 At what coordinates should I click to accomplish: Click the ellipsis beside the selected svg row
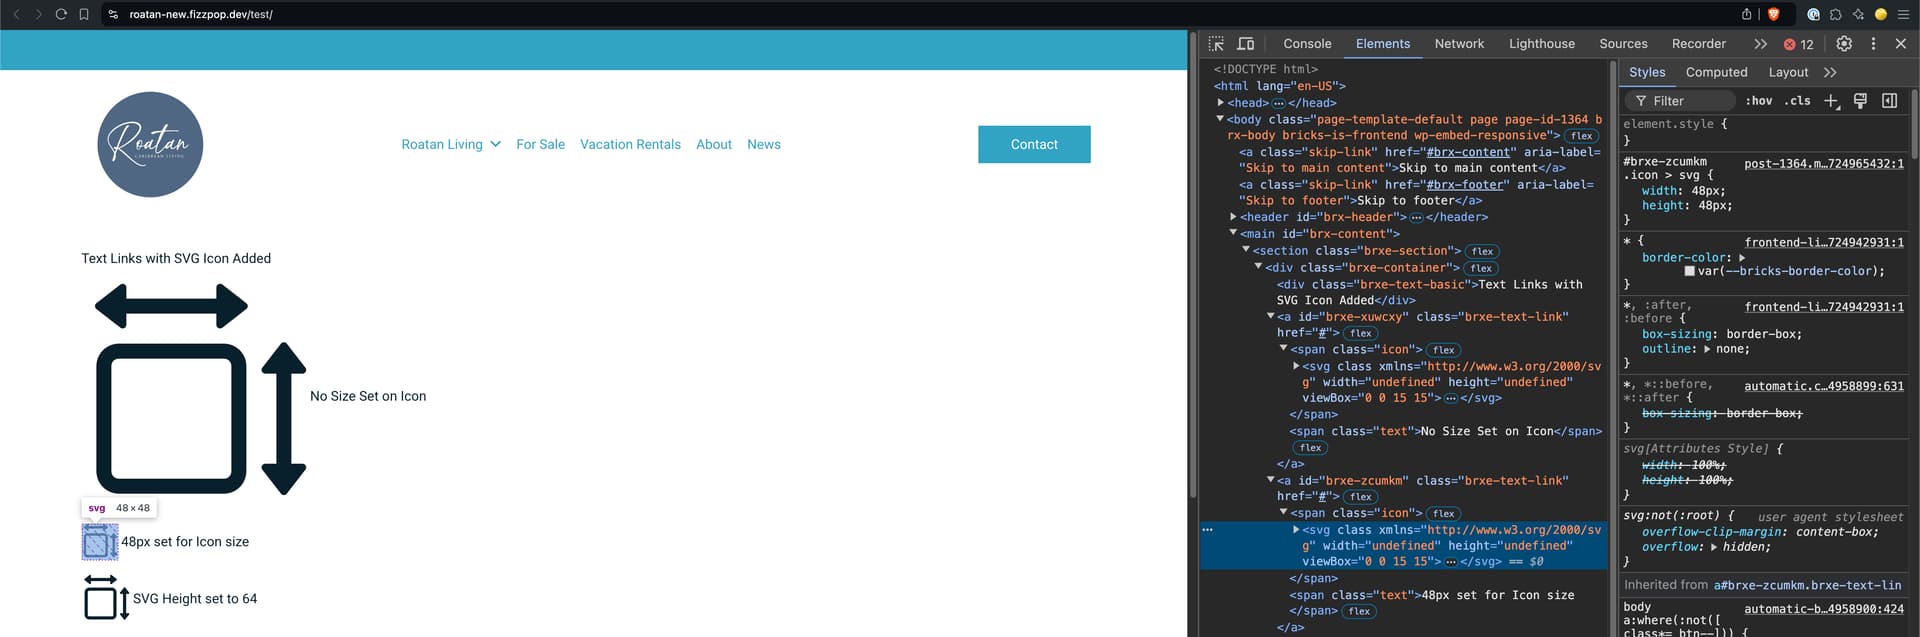(x=1207, y=530)
